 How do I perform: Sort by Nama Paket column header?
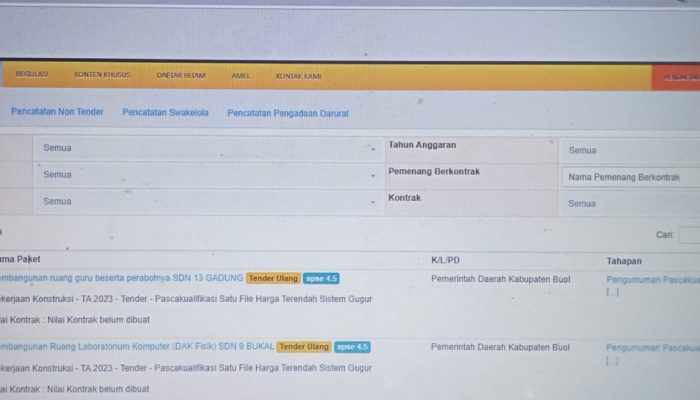click(20, 259)
